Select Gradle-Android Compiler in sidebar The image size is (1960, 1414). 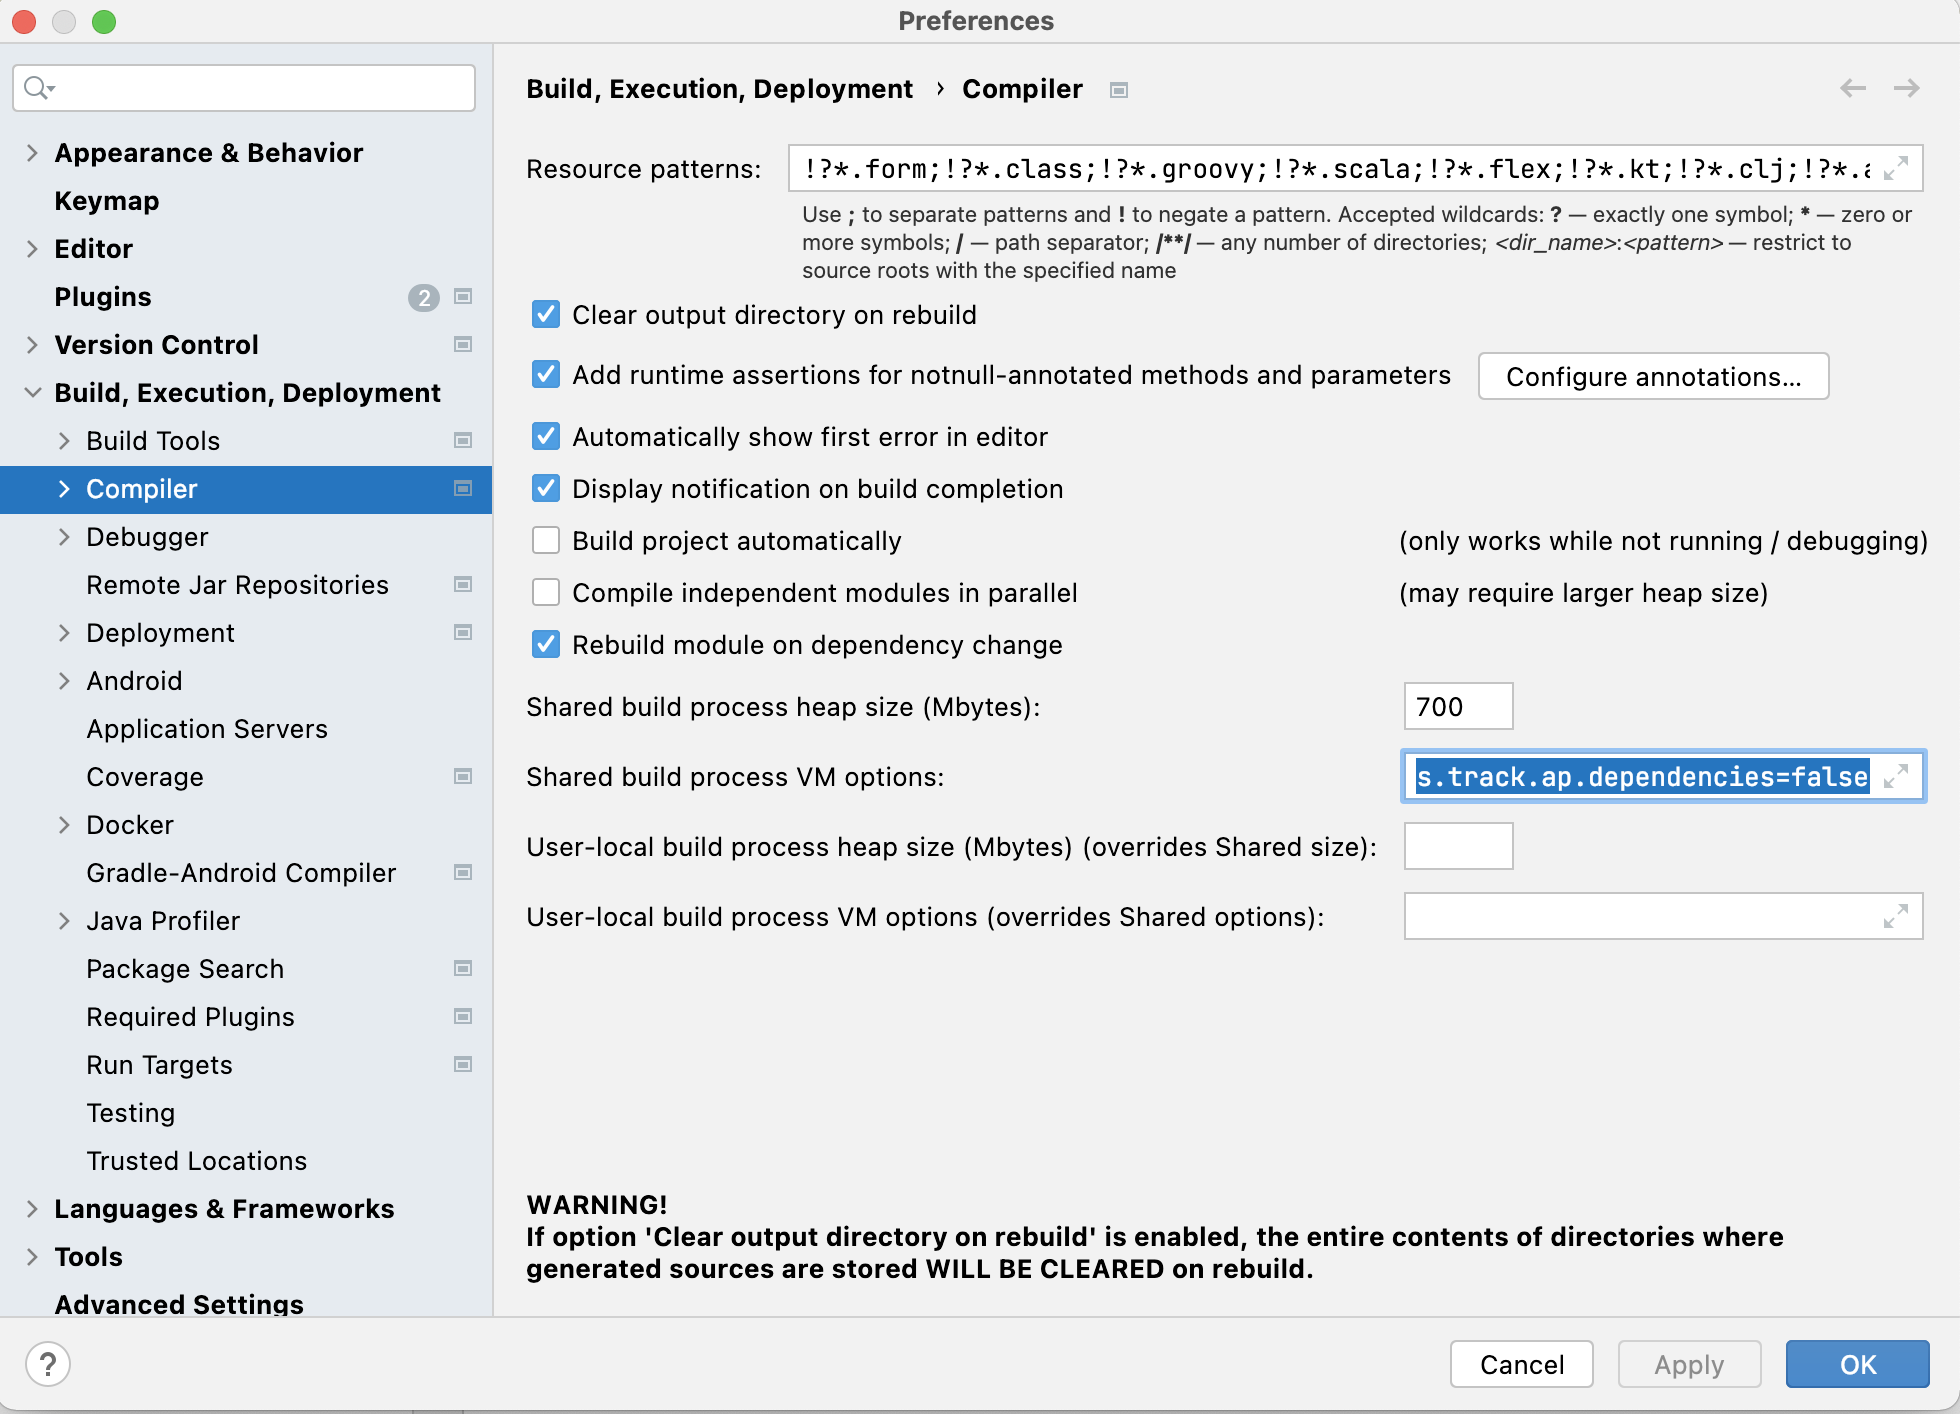point(241,873)
